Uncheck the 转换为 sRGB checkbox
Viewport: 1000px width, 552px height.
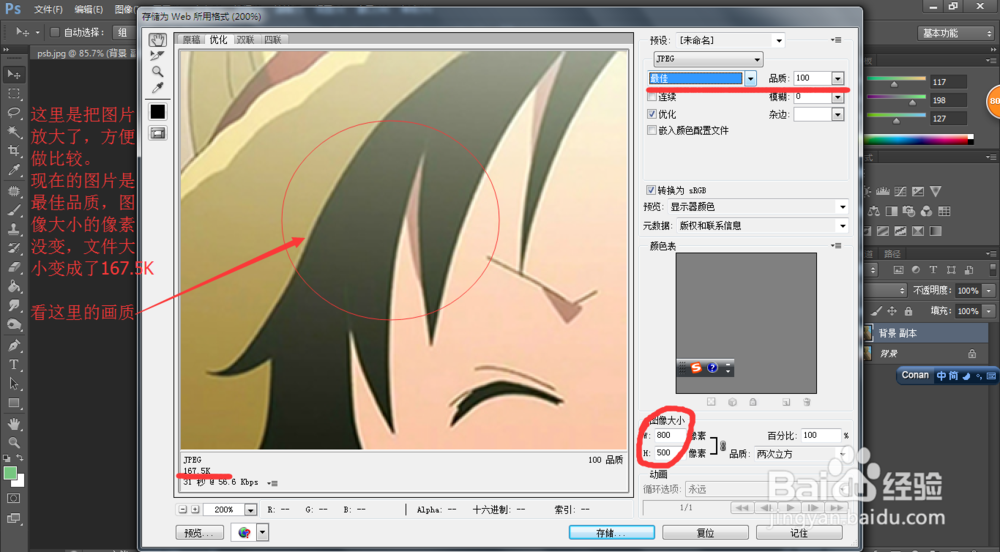pyautogui.click(x=651, y=190)
